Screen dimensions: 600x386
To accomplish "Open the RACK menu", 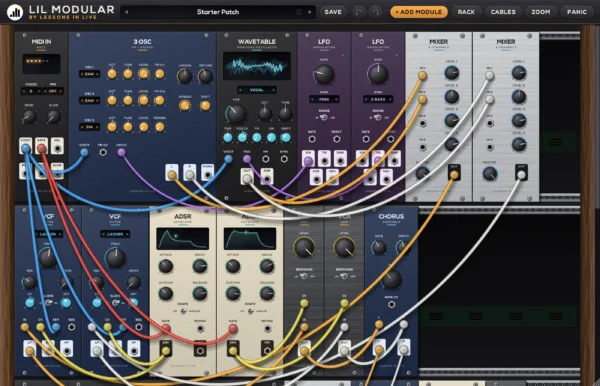I will [x=466, y=12].
